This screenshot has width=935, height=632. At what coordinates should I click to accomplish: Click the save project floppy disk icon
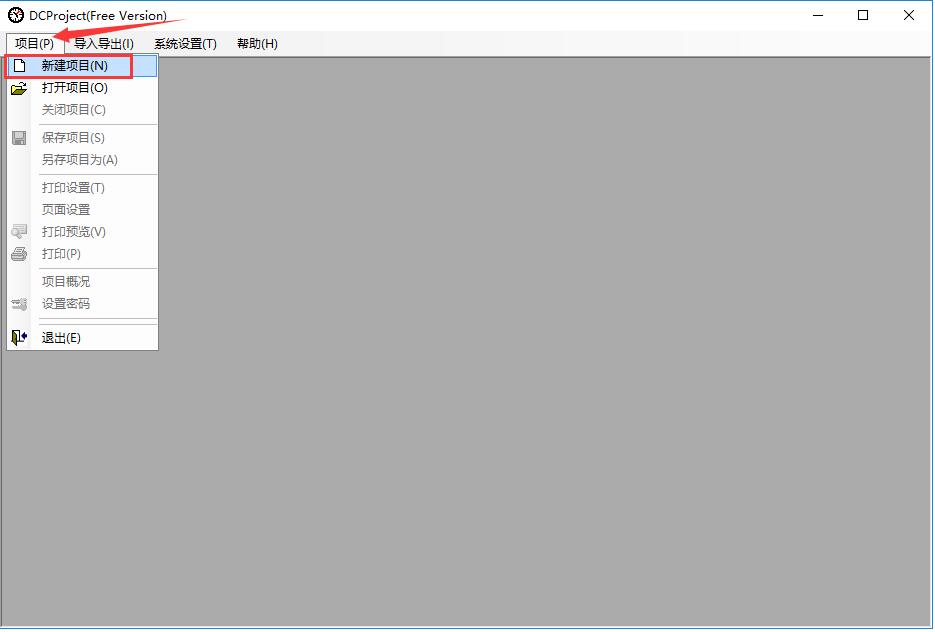[x=18, y=137]
